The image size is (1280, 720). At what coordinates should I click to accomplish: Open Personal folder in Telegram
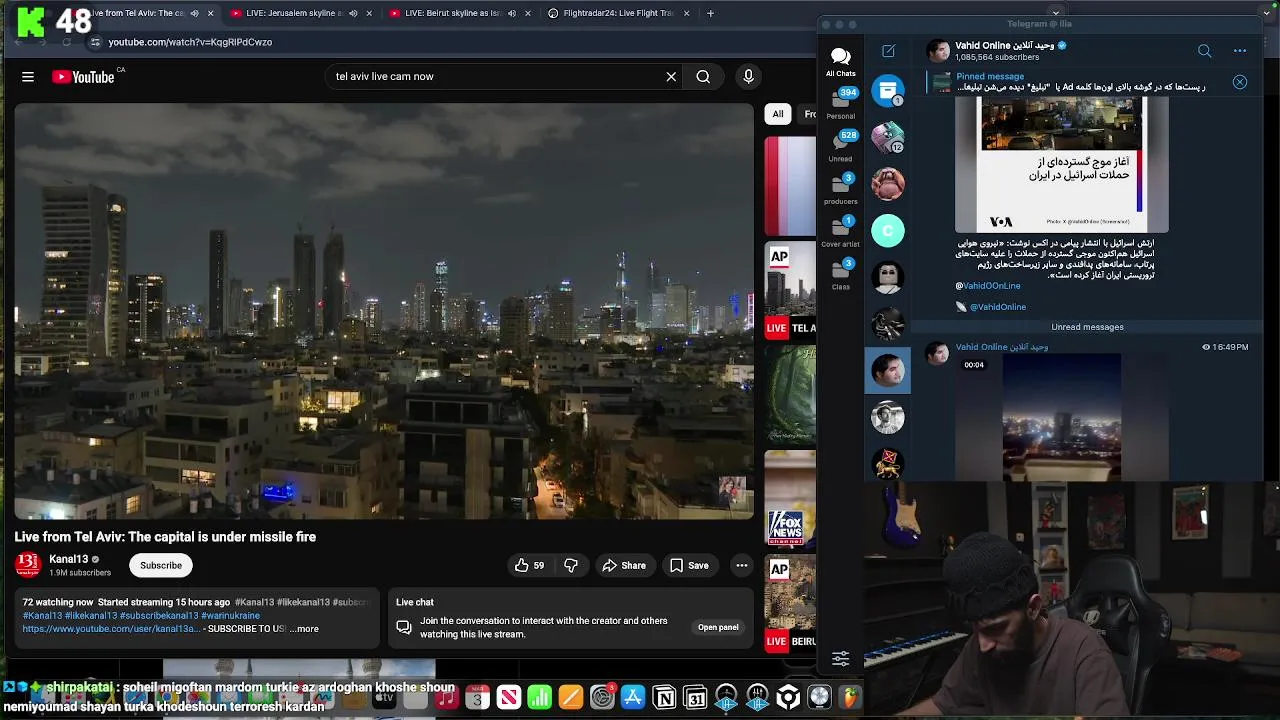coord(841,103)
